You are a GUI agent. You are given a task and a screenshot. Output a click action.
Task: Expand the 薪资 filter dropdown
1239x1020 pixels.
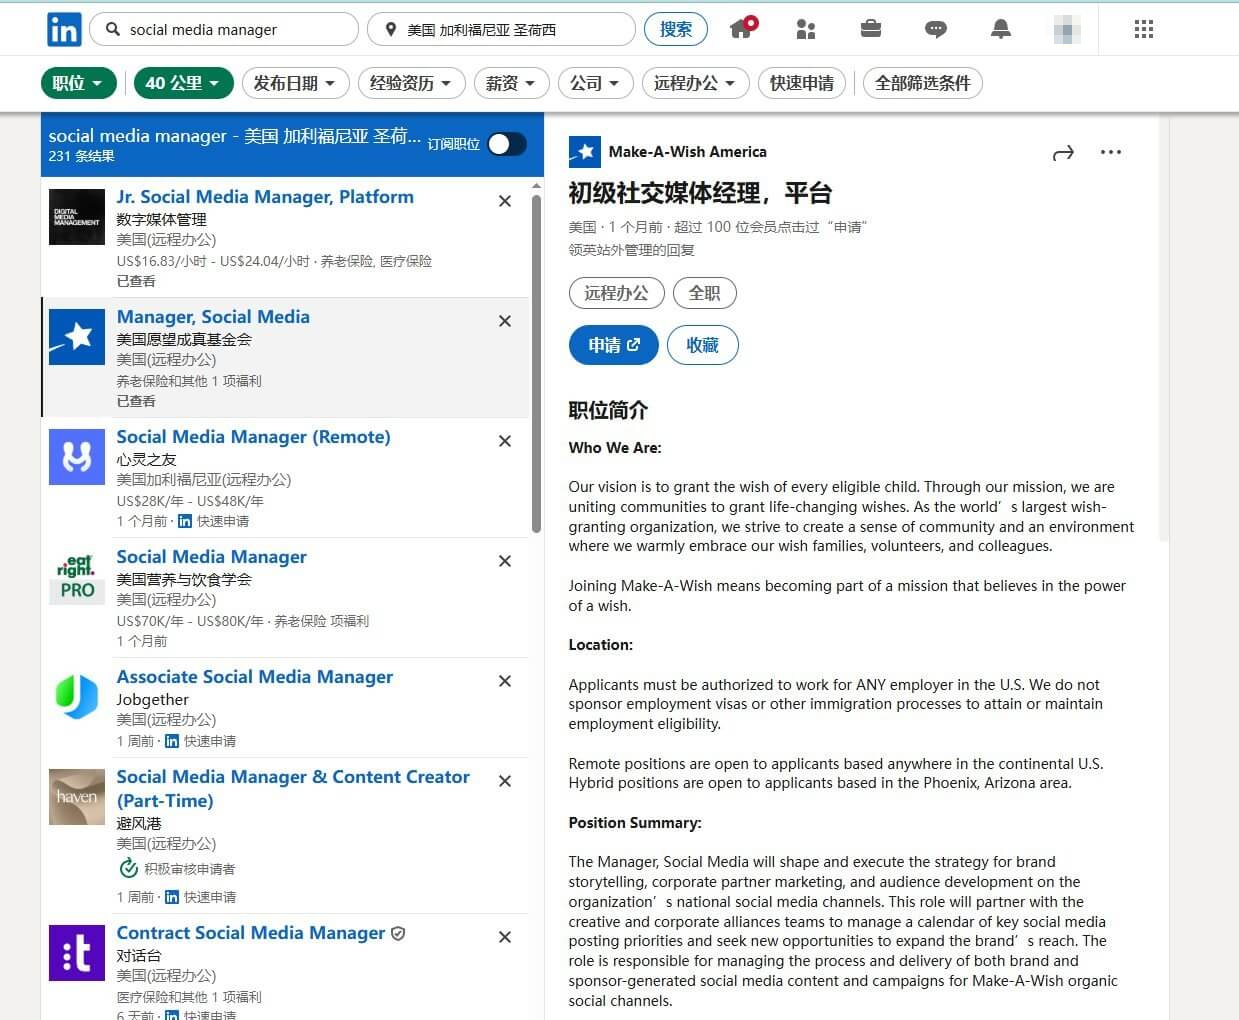(x=511, y=83)
